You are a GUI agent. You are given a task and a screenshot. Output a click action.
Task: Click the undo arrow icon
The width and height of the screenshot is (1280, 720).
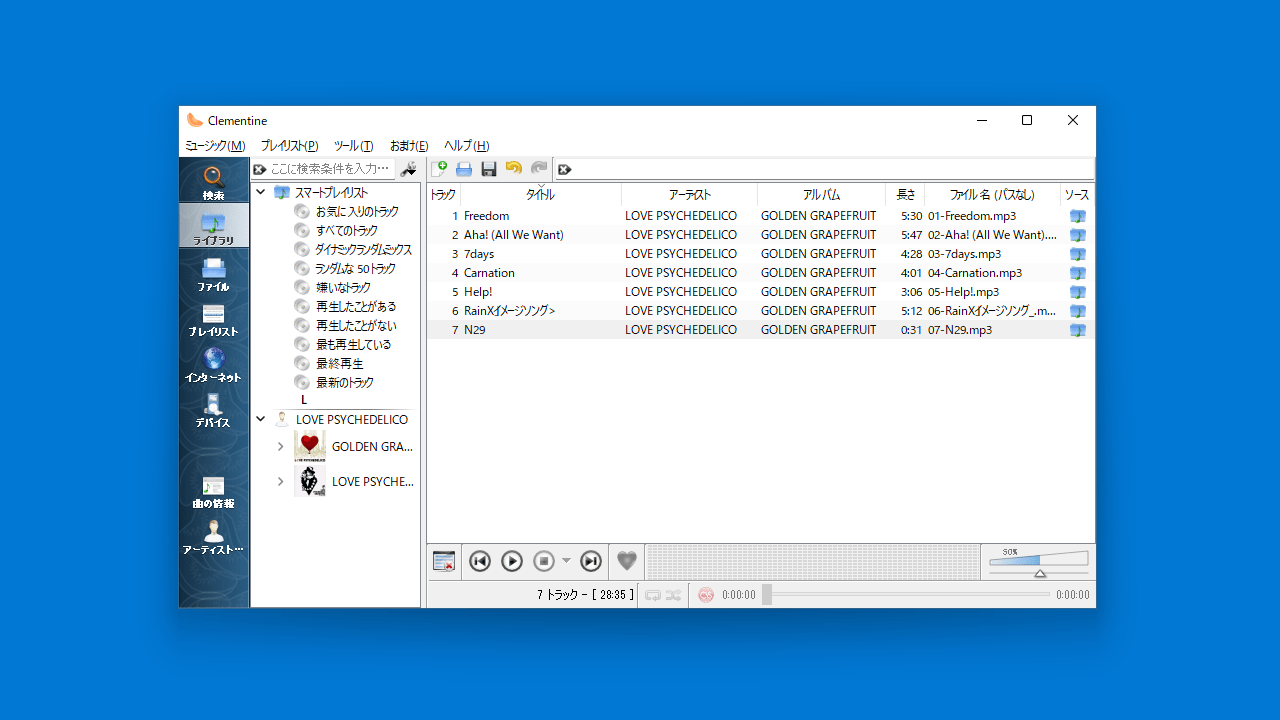514,169
